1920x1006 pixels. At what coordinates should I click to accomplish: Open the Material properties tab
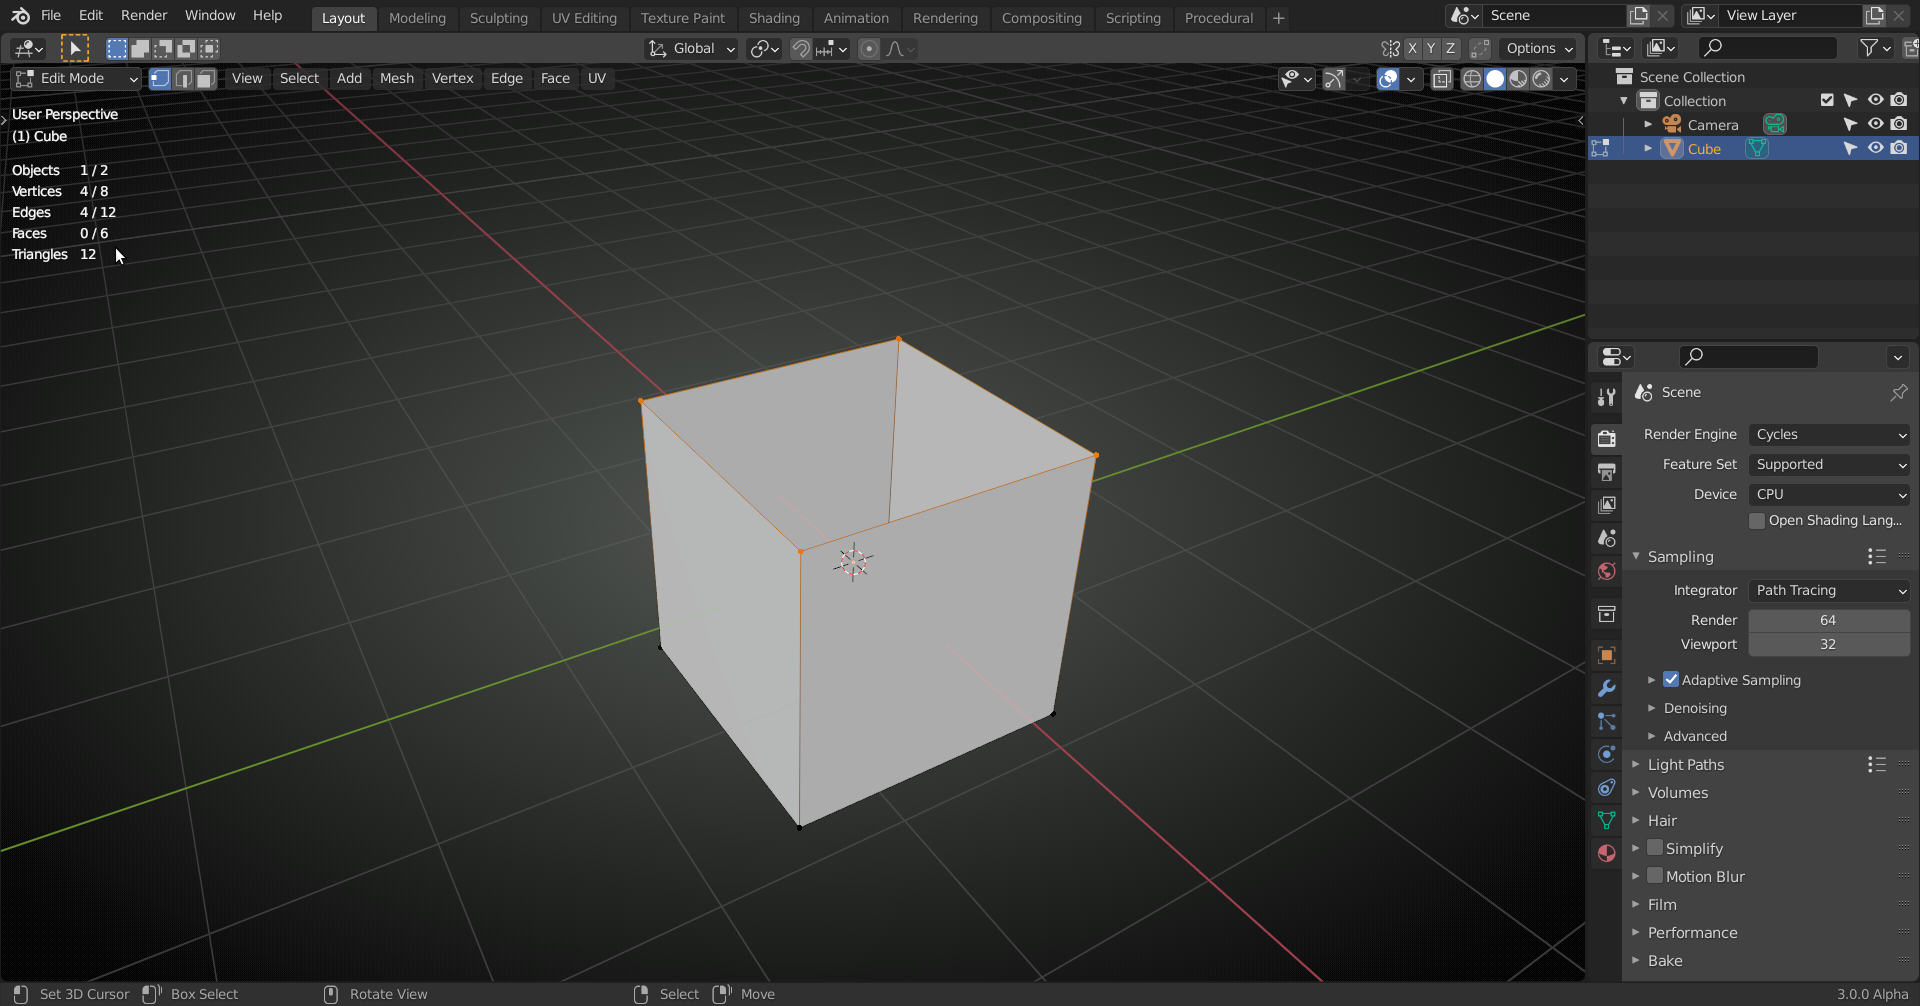point(1607,853)
